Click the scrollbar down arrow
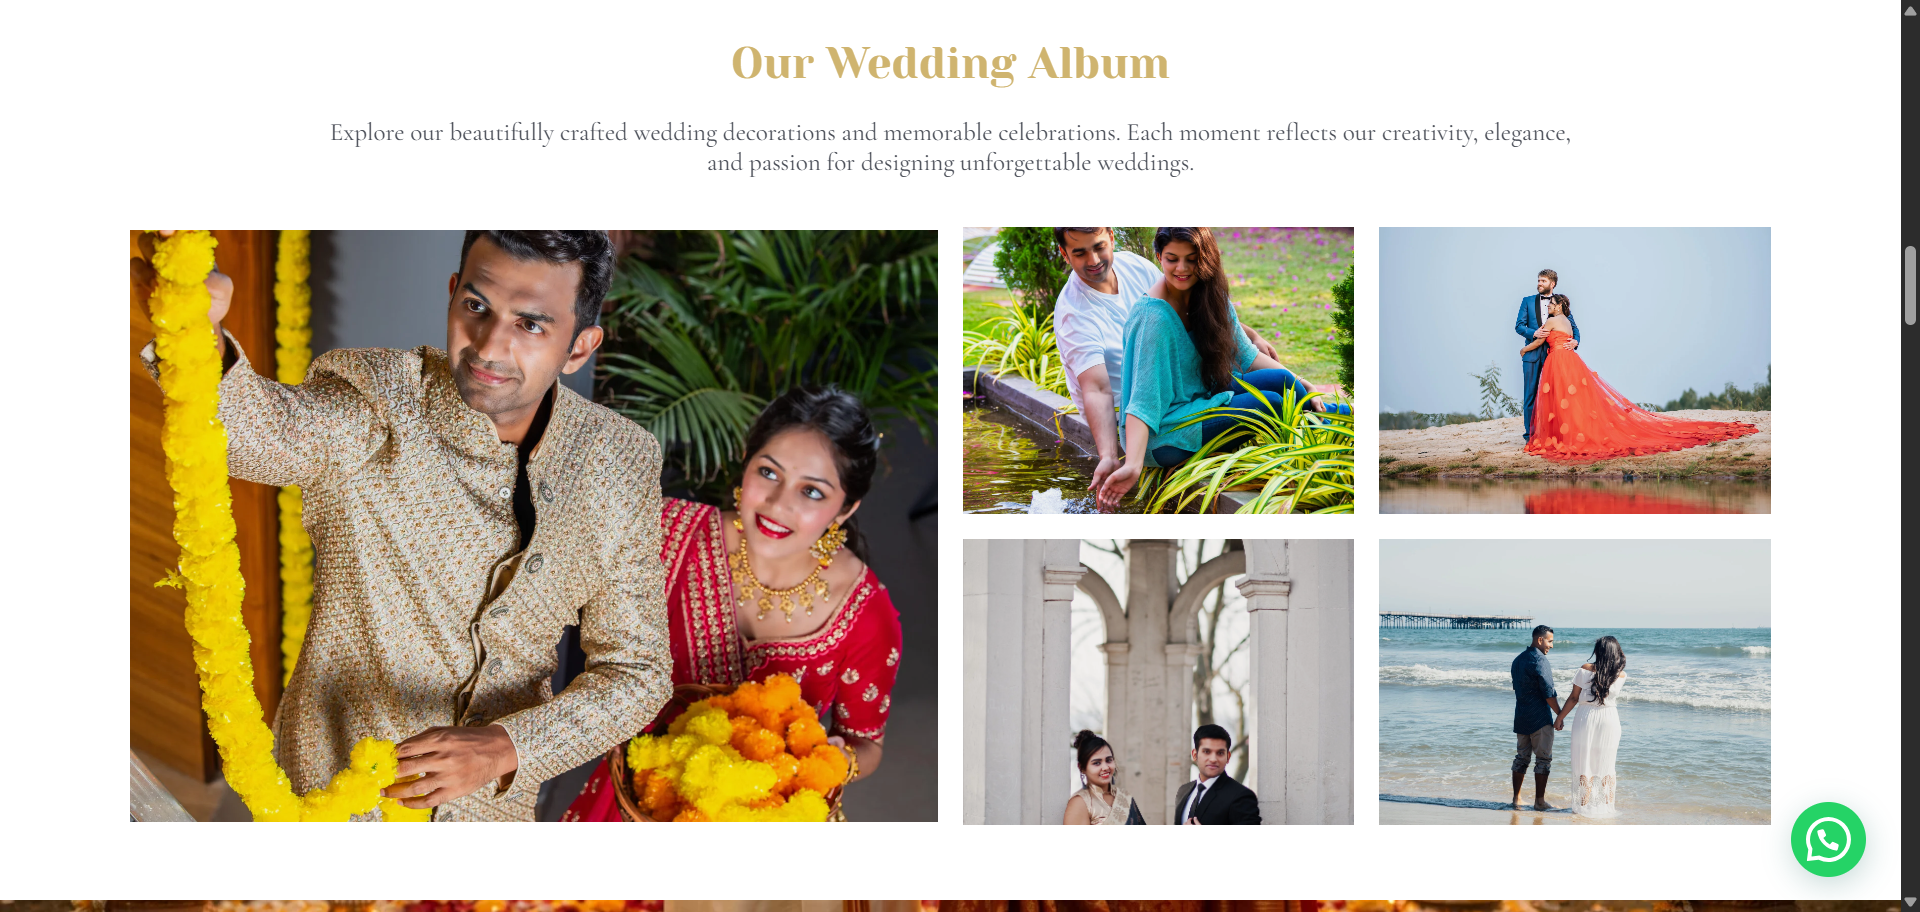Image resolution: width=1920 pixels, height=912 pixels. [x=1910, y=902]
